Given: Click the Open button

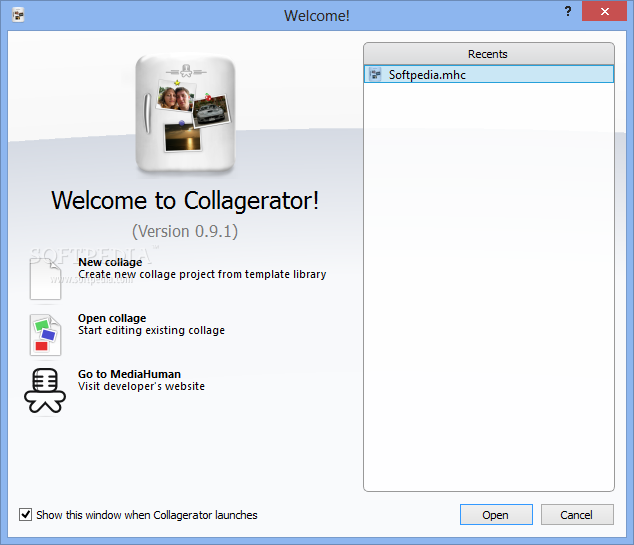Looking at the screenshot, I should coord(496,515).
